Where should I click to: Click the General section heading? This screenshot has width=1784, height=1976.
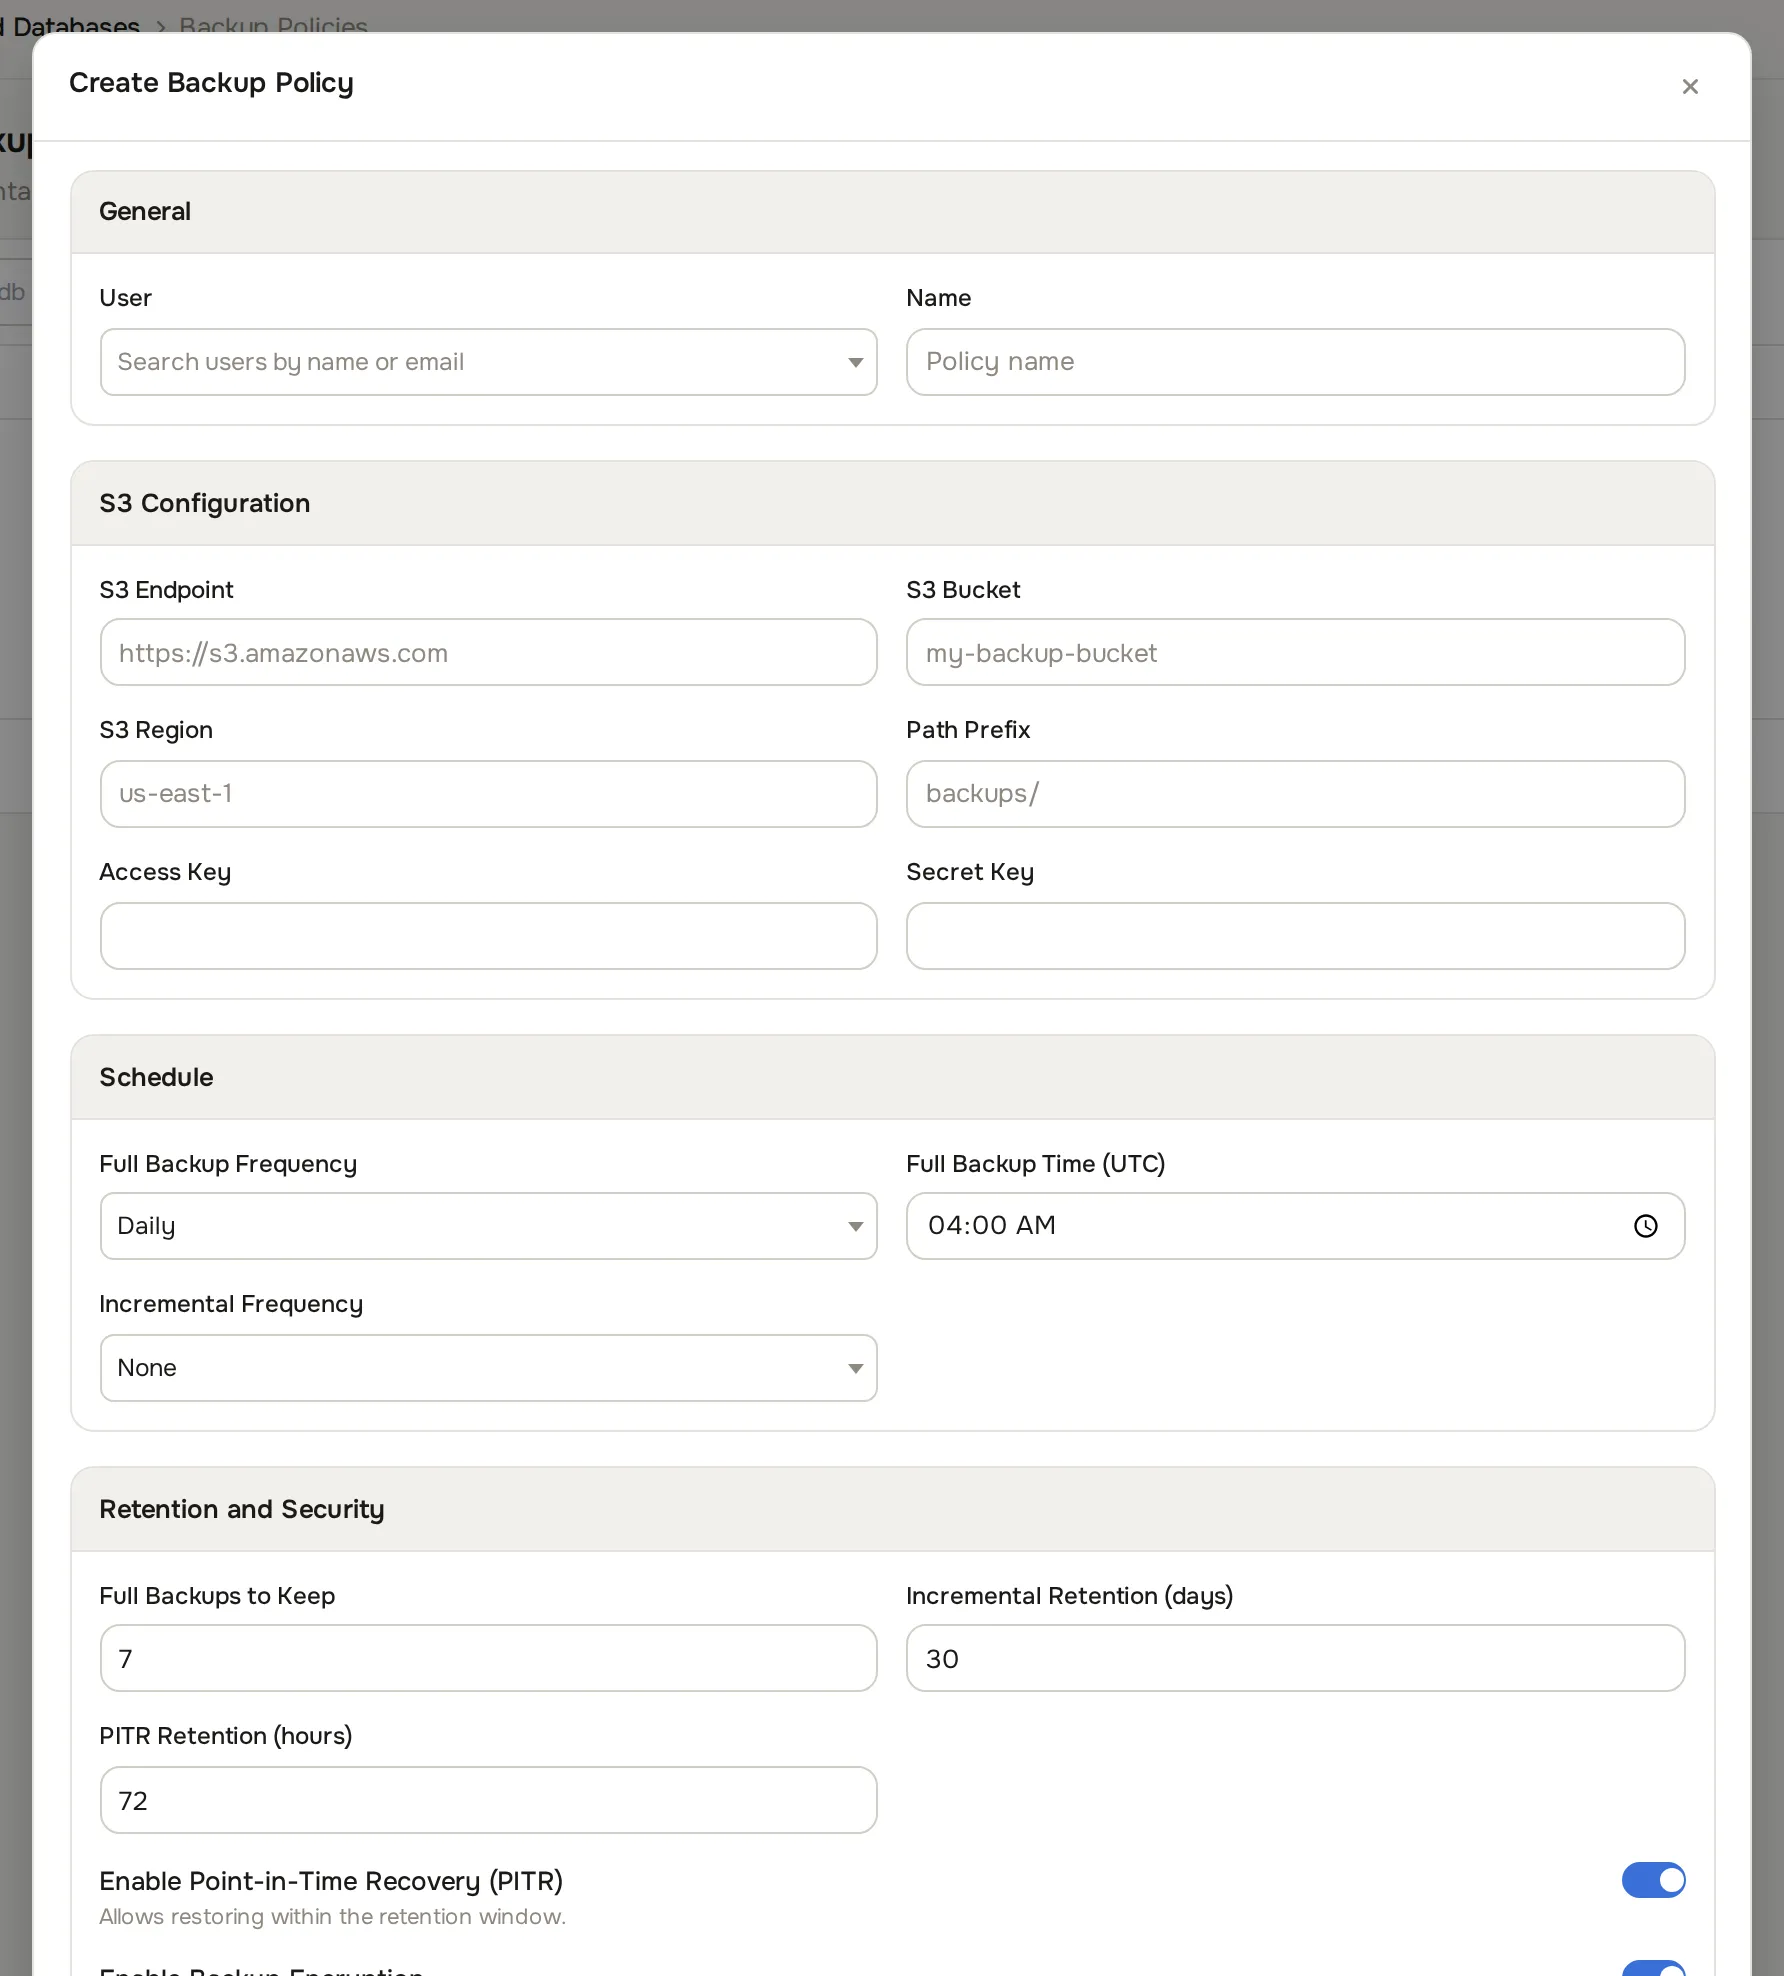click(144, 211)
